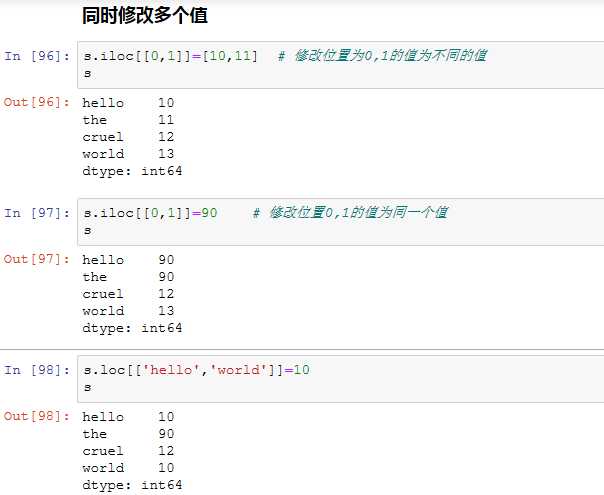604x495 pixels.
Task: Click 'world 13' in Out[97]
Action: [x=128, y=310]
